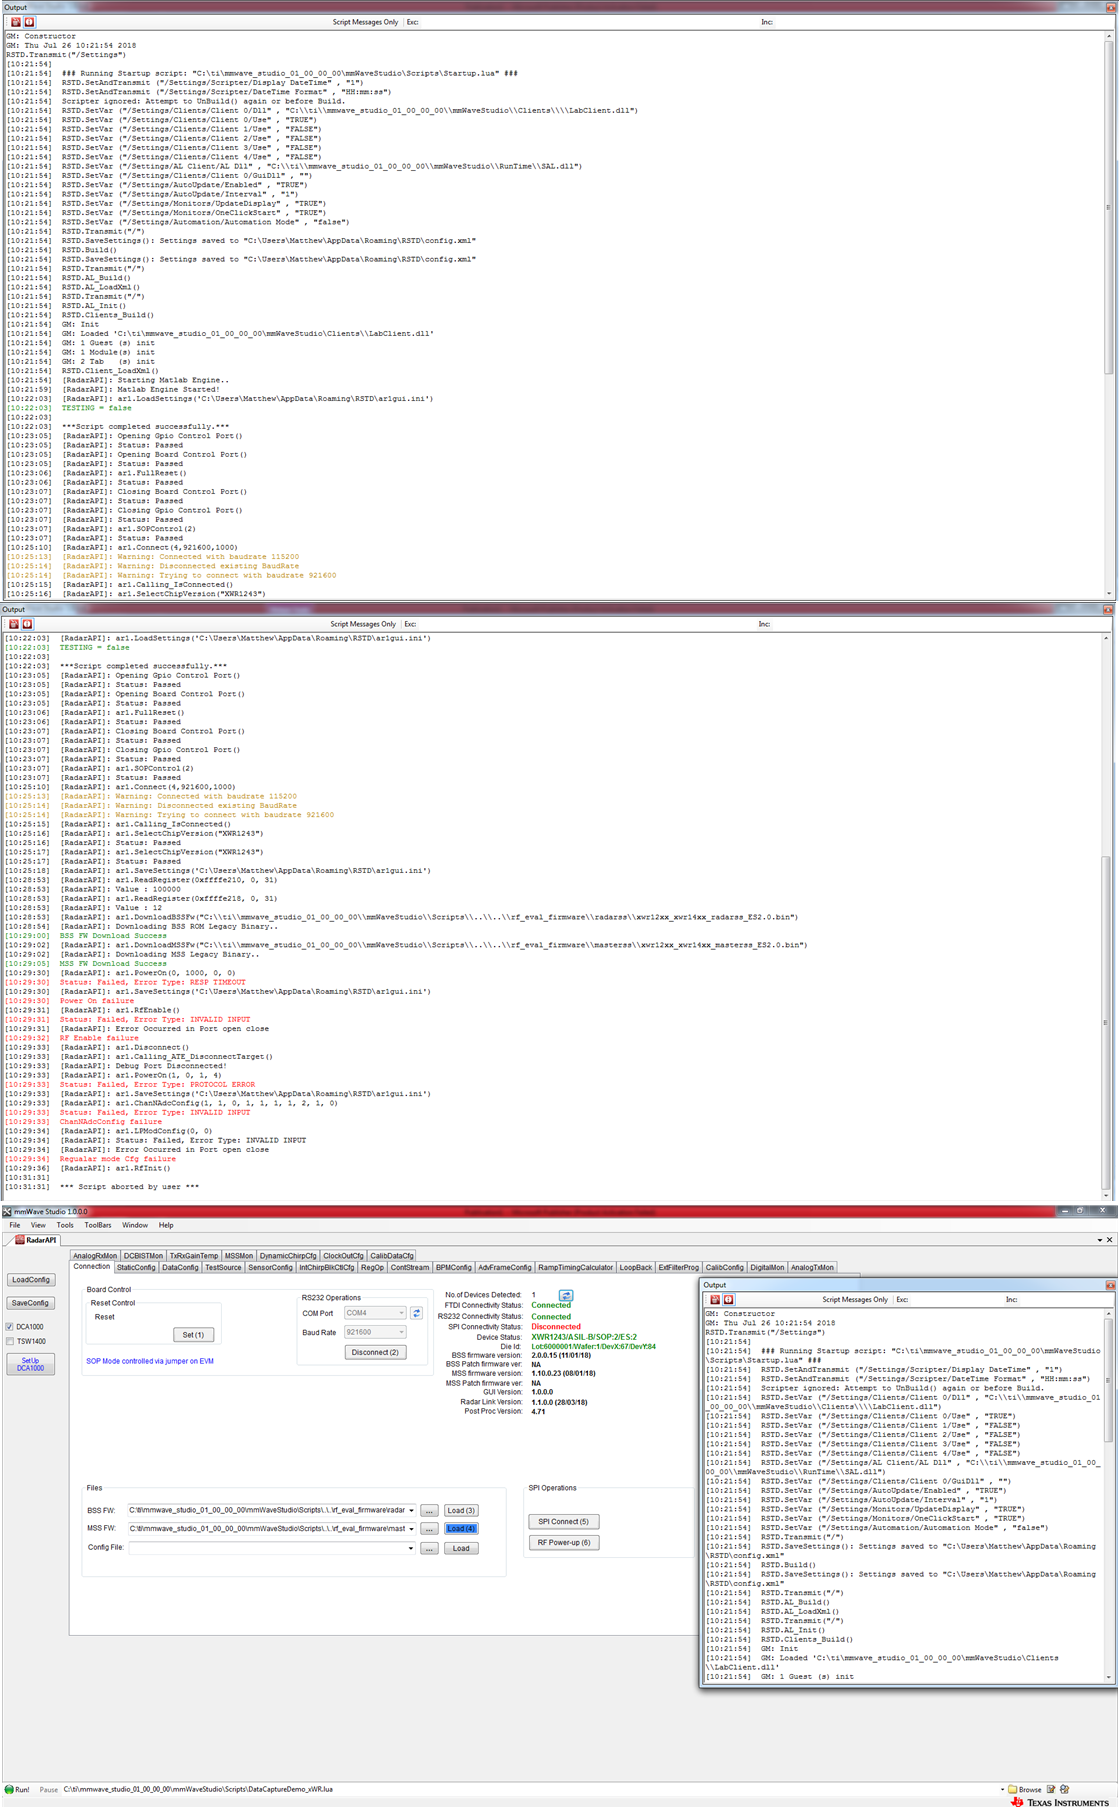Click the Pause button in status bar
Screen dimensions: 1119x1807
(48, 1789)
